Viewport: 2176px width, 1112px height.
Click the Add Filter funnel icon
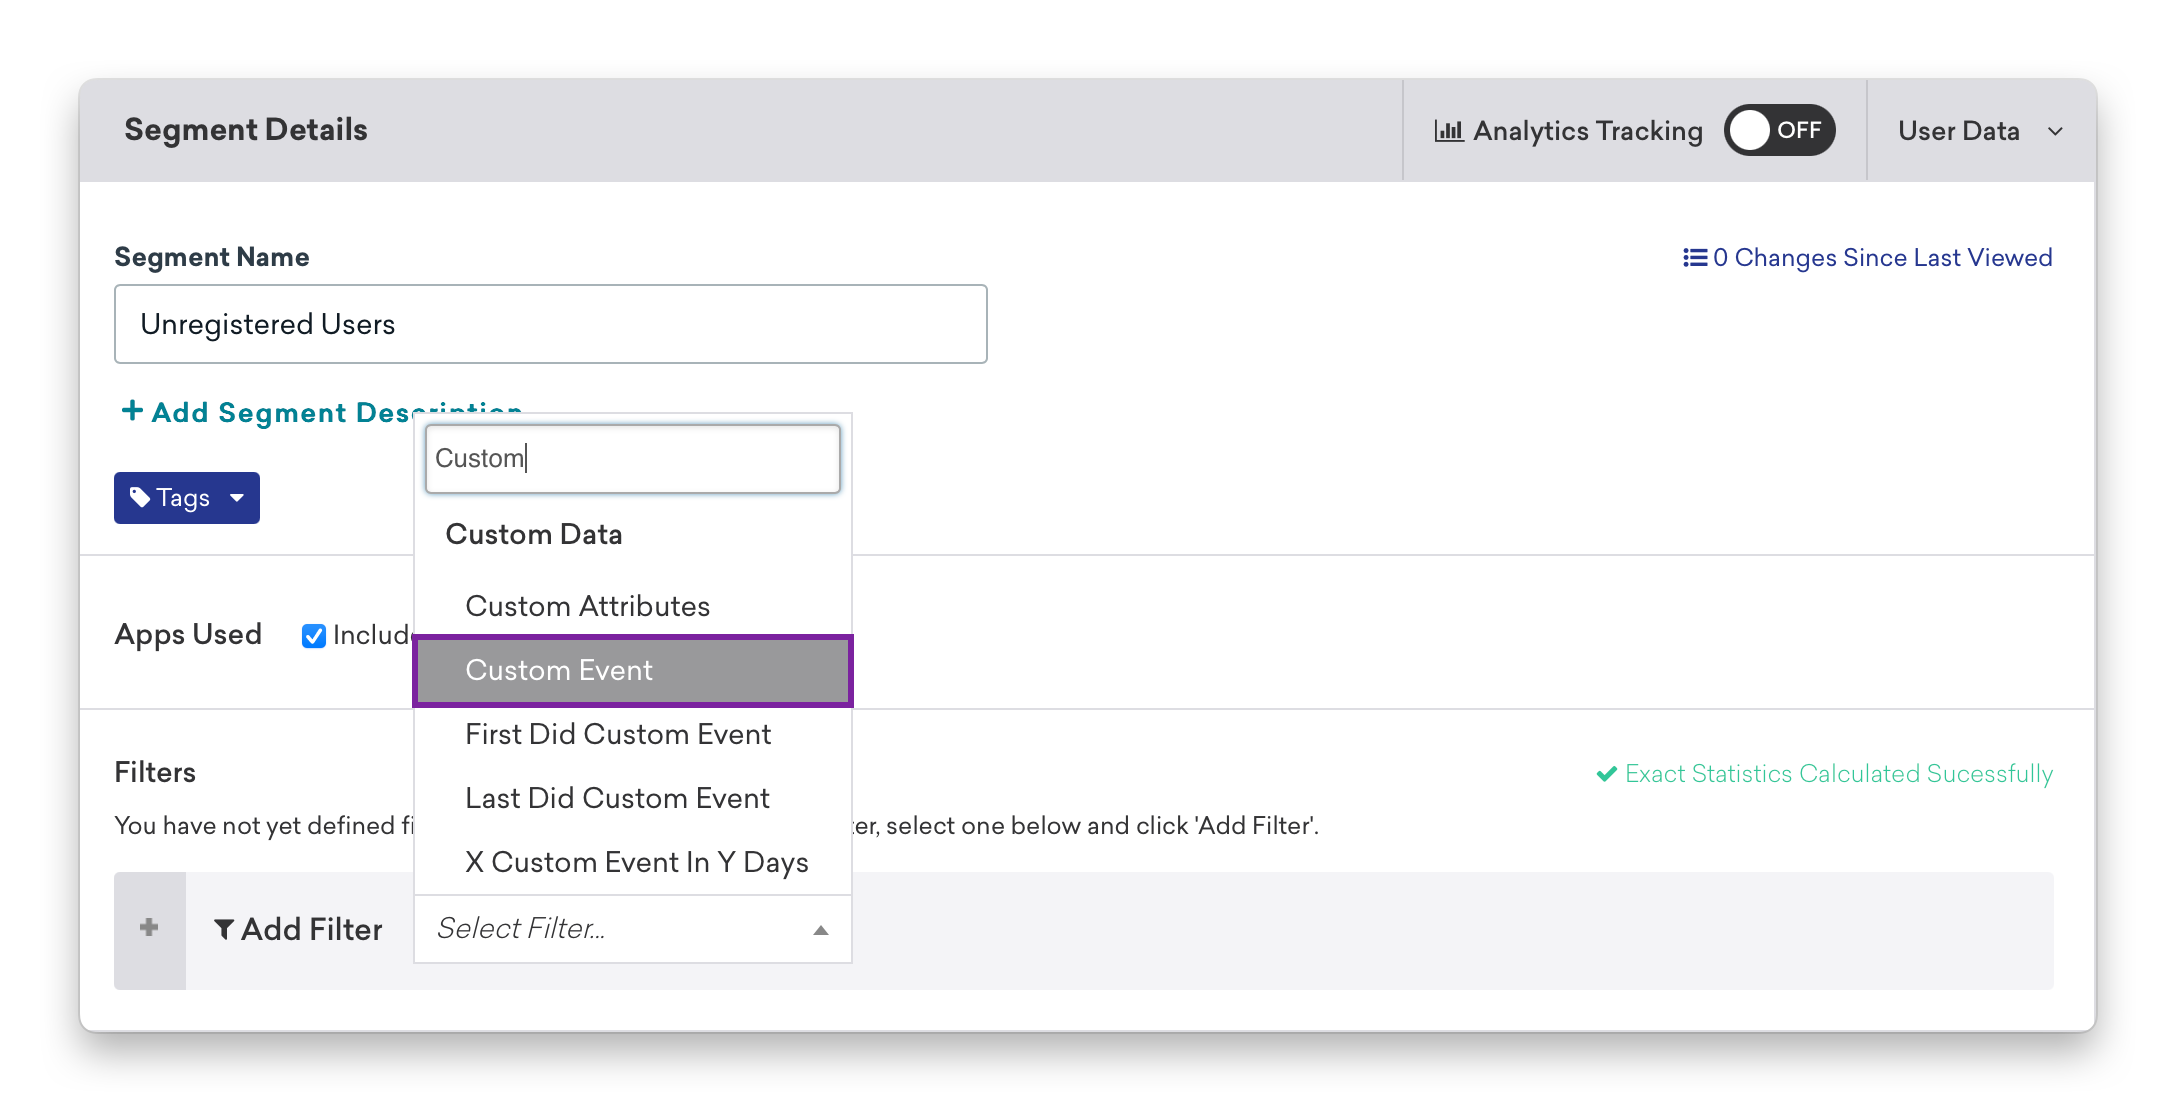[x=225, y=930]
